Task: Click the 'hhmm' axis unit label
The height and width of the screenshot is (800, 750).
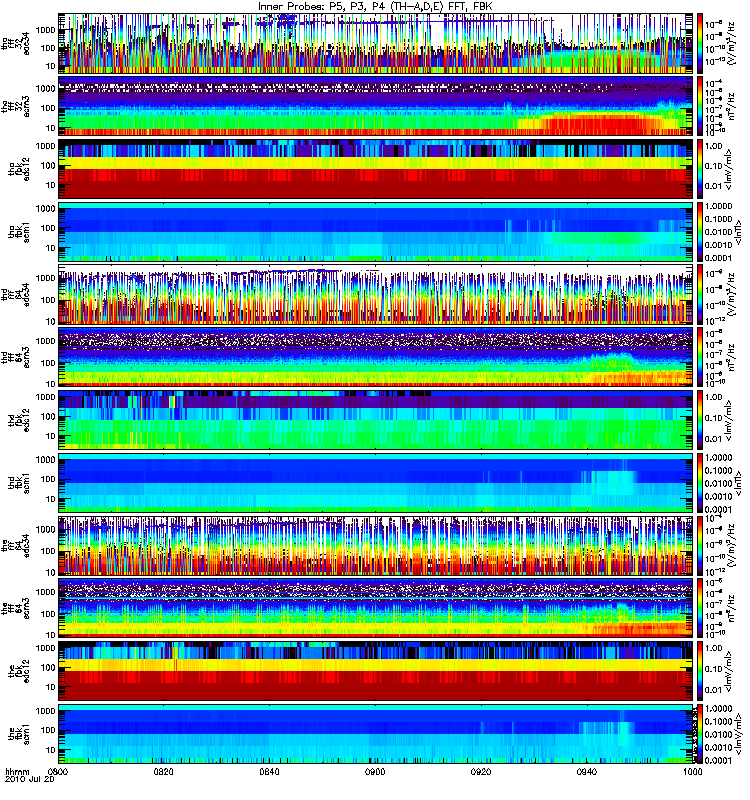Action: tap(17, 772)
